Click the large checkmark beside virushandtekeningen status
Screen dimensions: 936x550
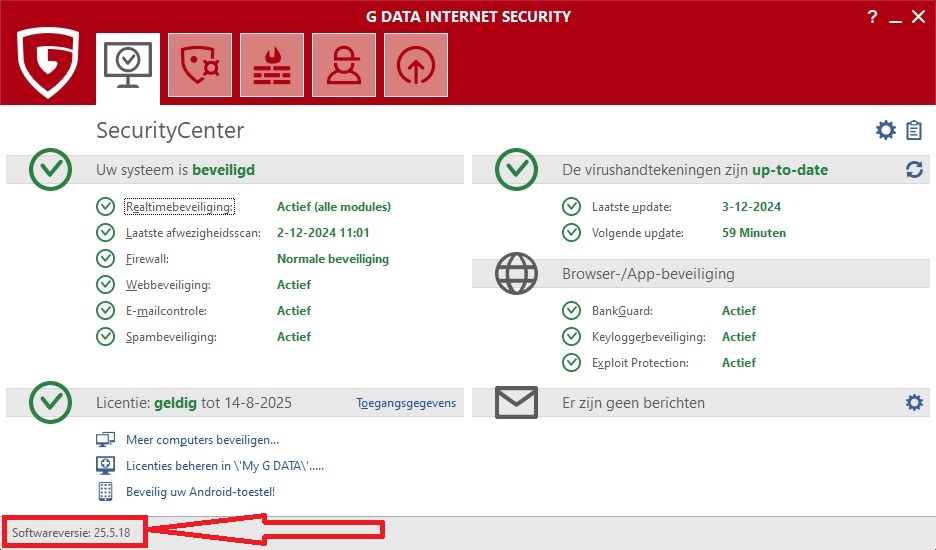[516, 170]
